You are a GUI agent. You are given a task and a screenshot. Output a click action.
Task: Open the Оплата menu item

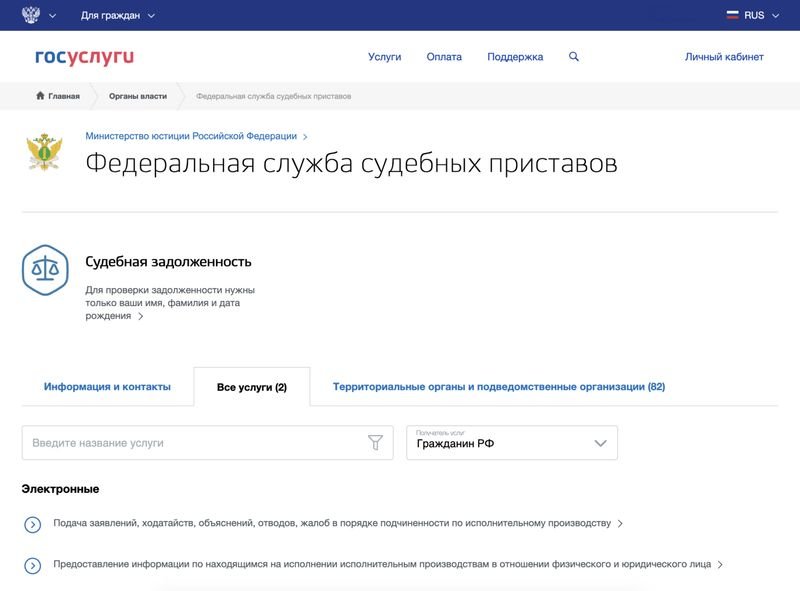point(444,57)
